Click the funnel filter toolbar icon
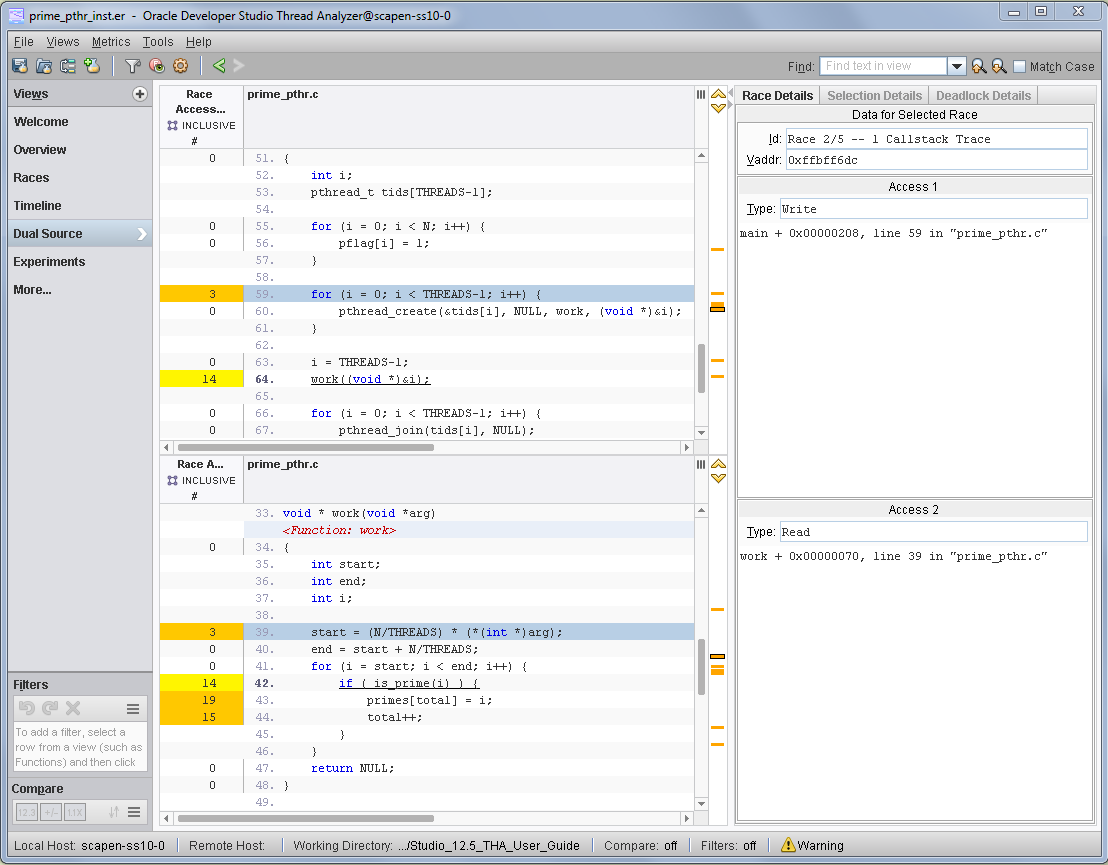 tap(132, 66)
